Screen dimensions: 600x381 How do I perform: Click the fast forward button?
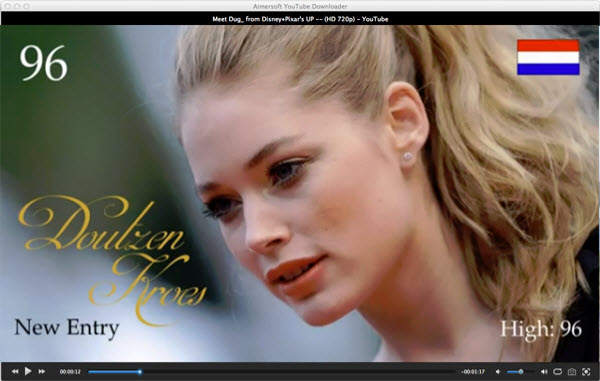click(42, 371)
